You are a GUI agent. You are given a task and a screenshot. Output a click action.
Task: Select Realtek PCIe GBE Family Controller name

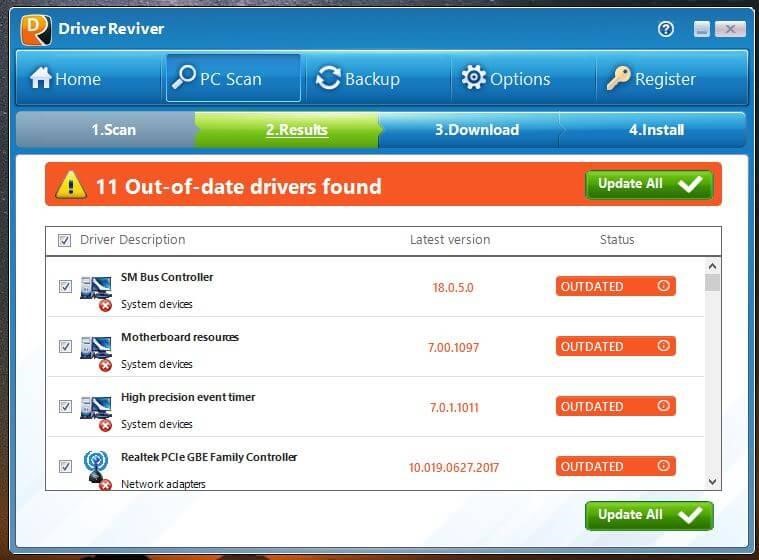point(209,457)
